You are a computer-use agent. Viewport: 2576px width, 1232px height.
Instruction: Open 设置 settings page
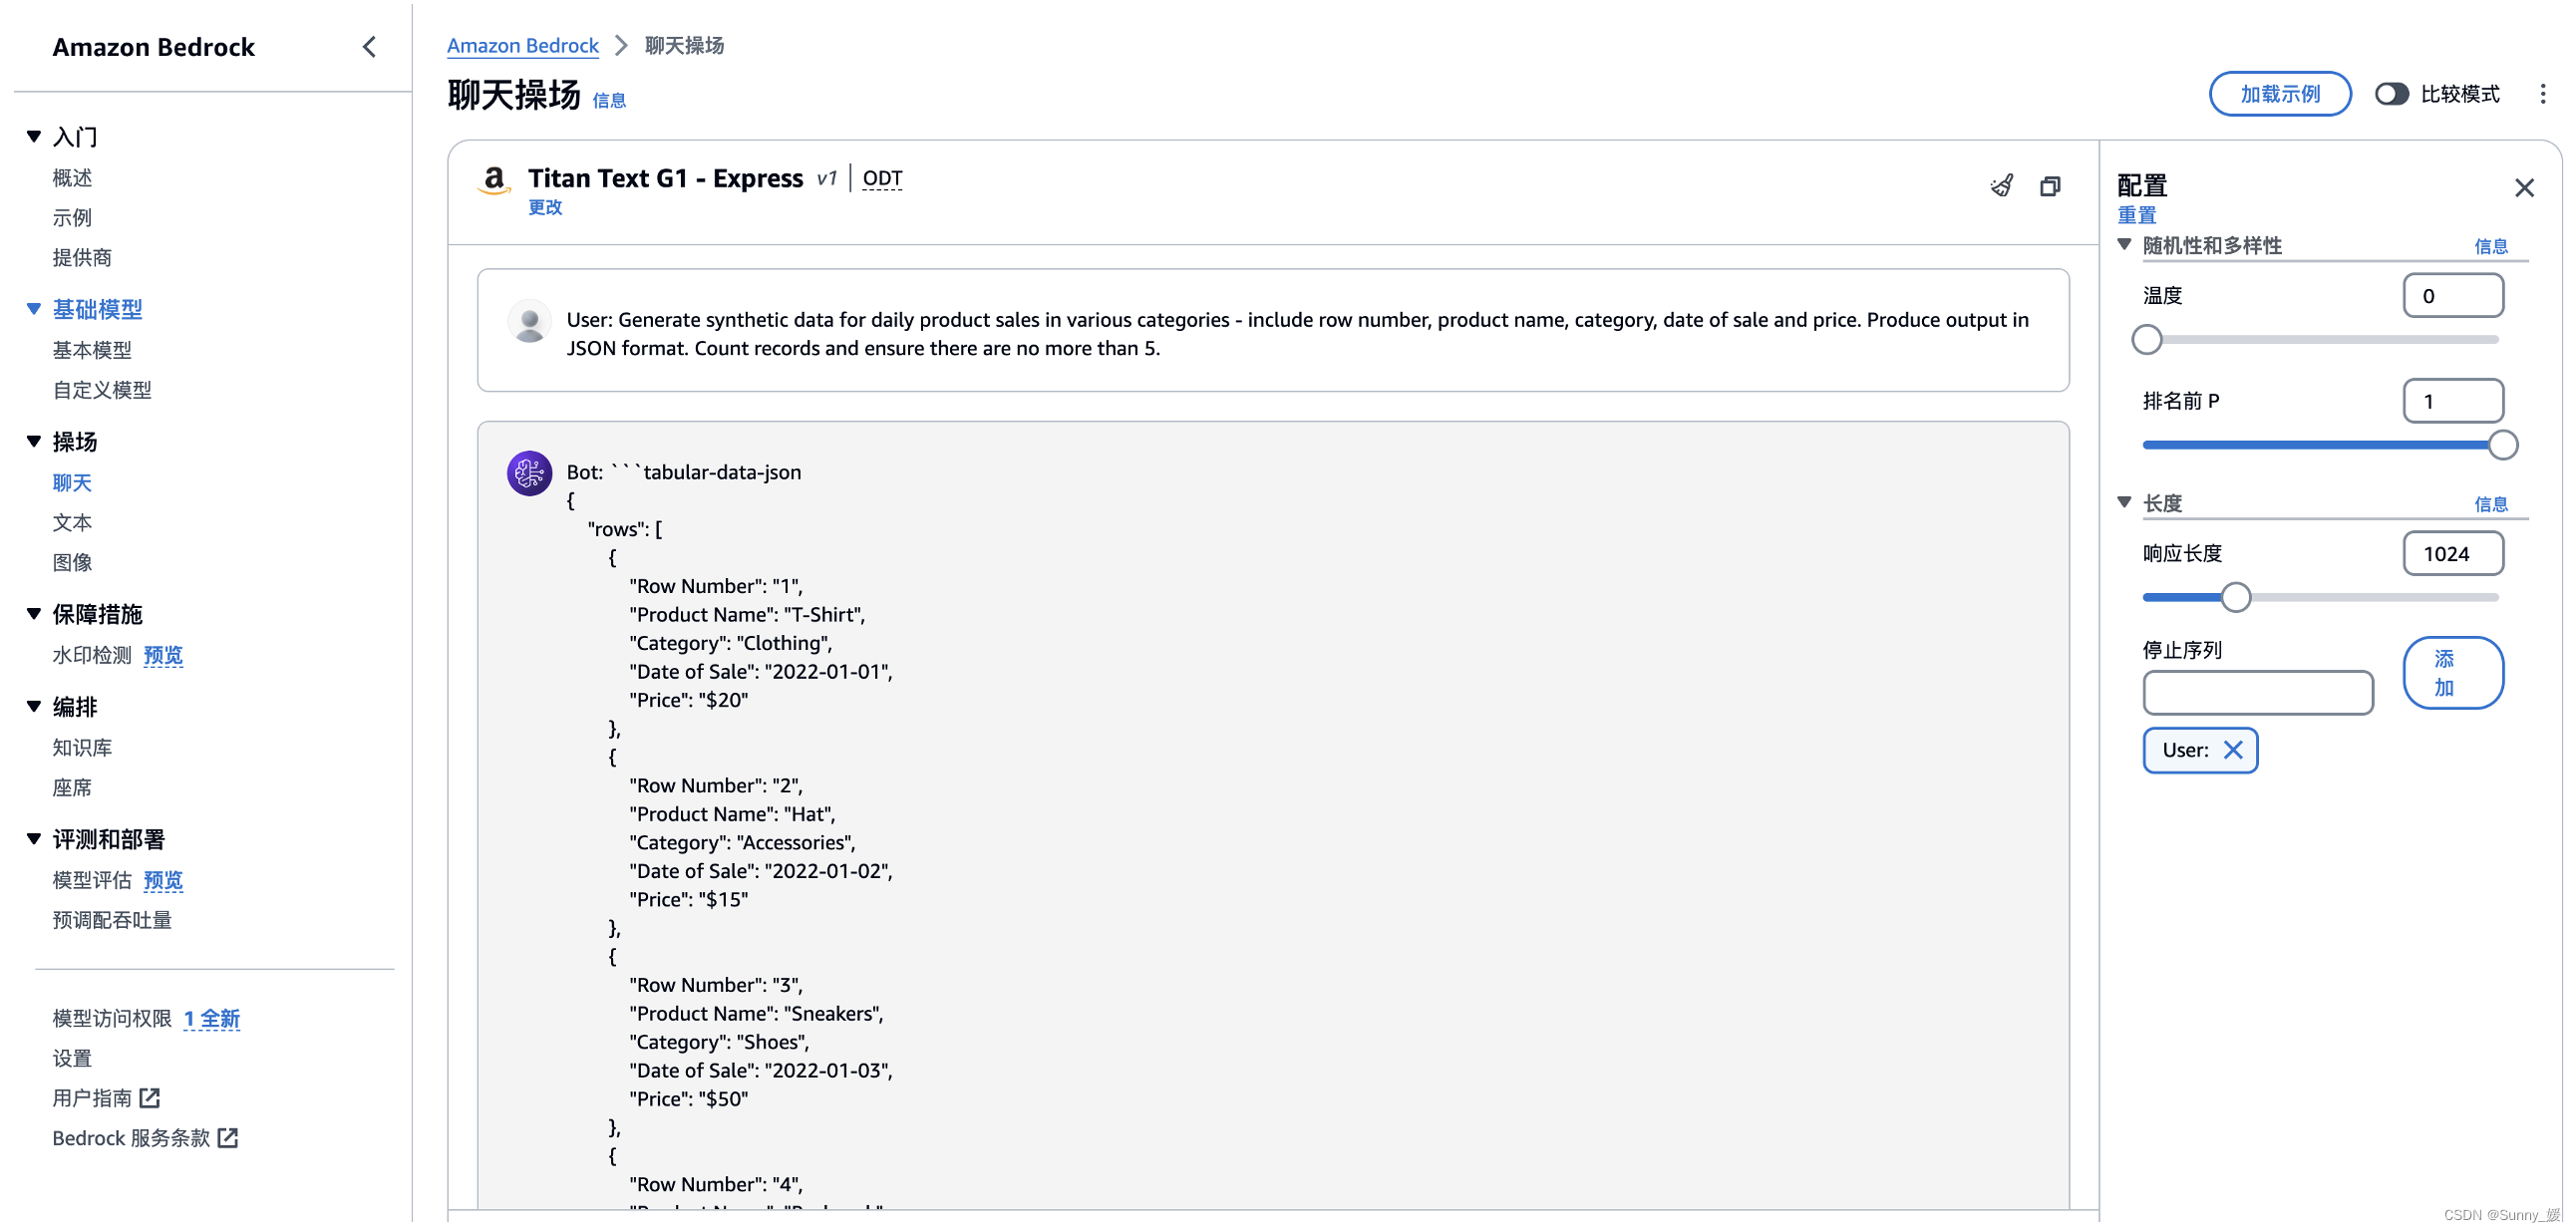[x=72, y=1058]
